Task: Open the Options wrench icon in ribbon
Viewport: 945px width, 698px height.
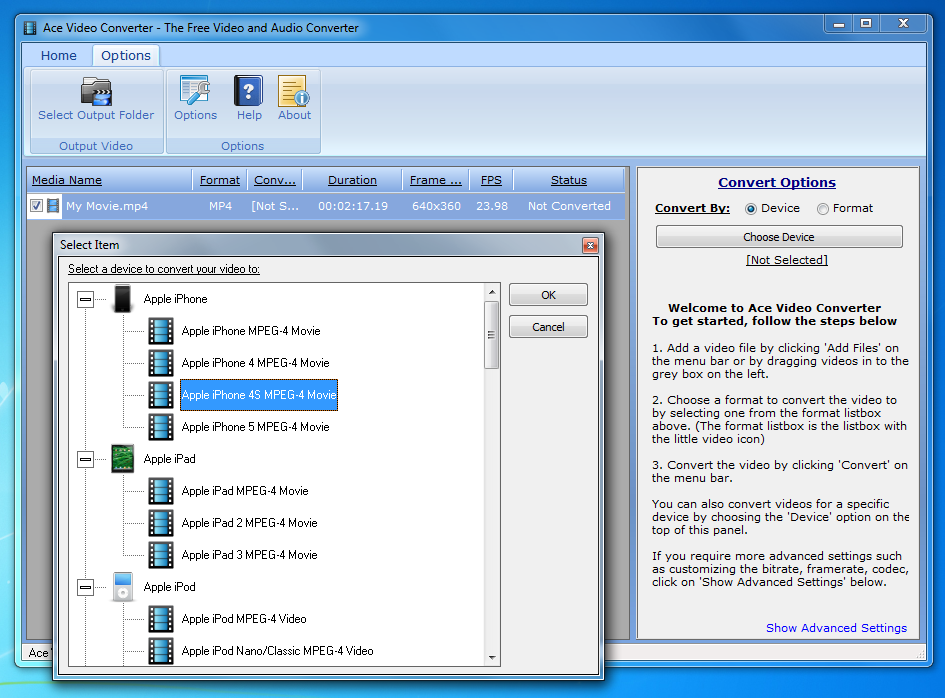Action: [195, 90]
